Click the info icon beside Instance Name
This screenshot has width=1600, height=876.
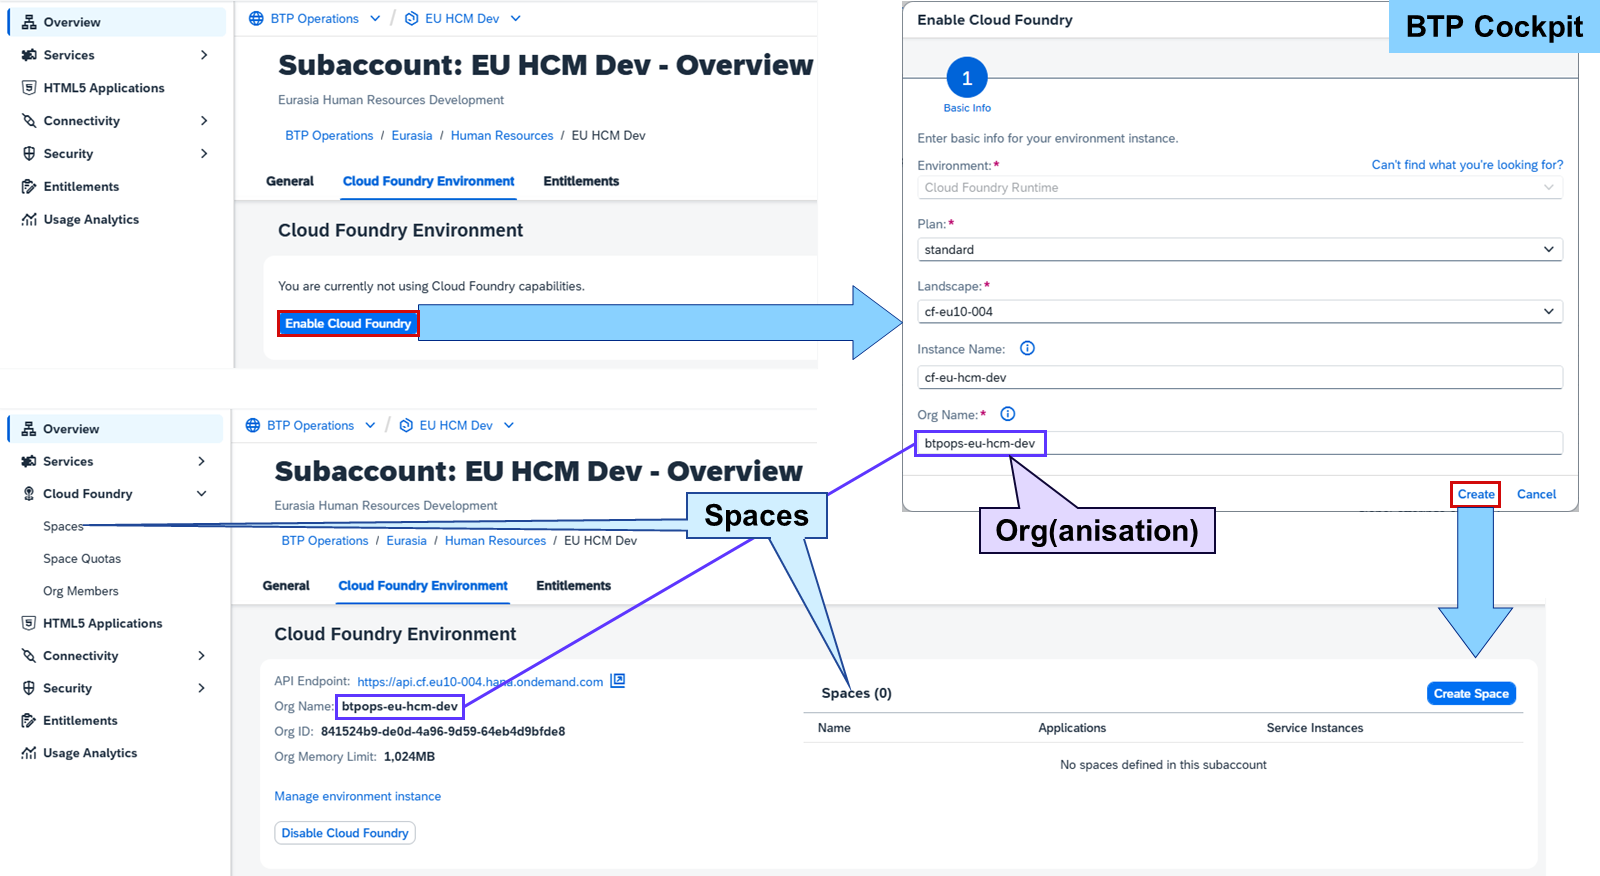click(1027, 348)
